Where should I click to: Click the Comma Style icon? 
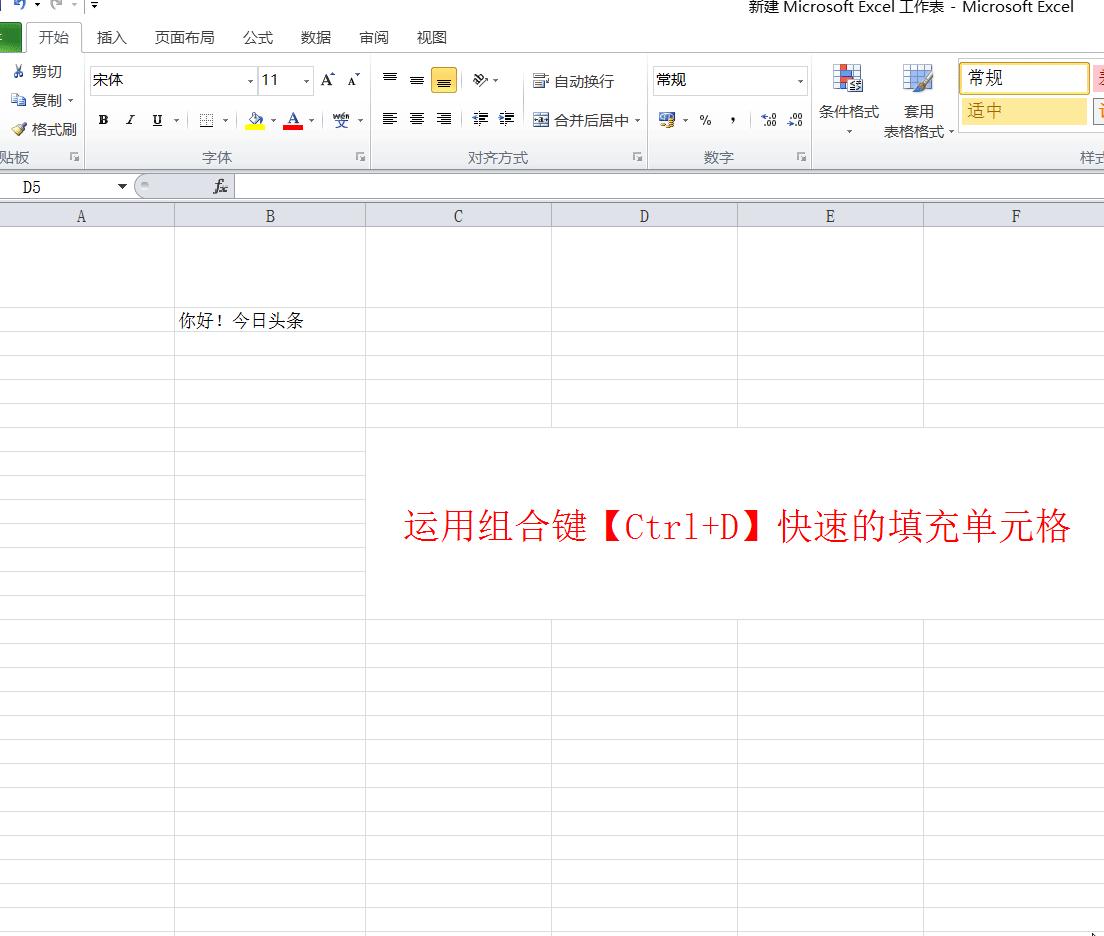(734, 120)
